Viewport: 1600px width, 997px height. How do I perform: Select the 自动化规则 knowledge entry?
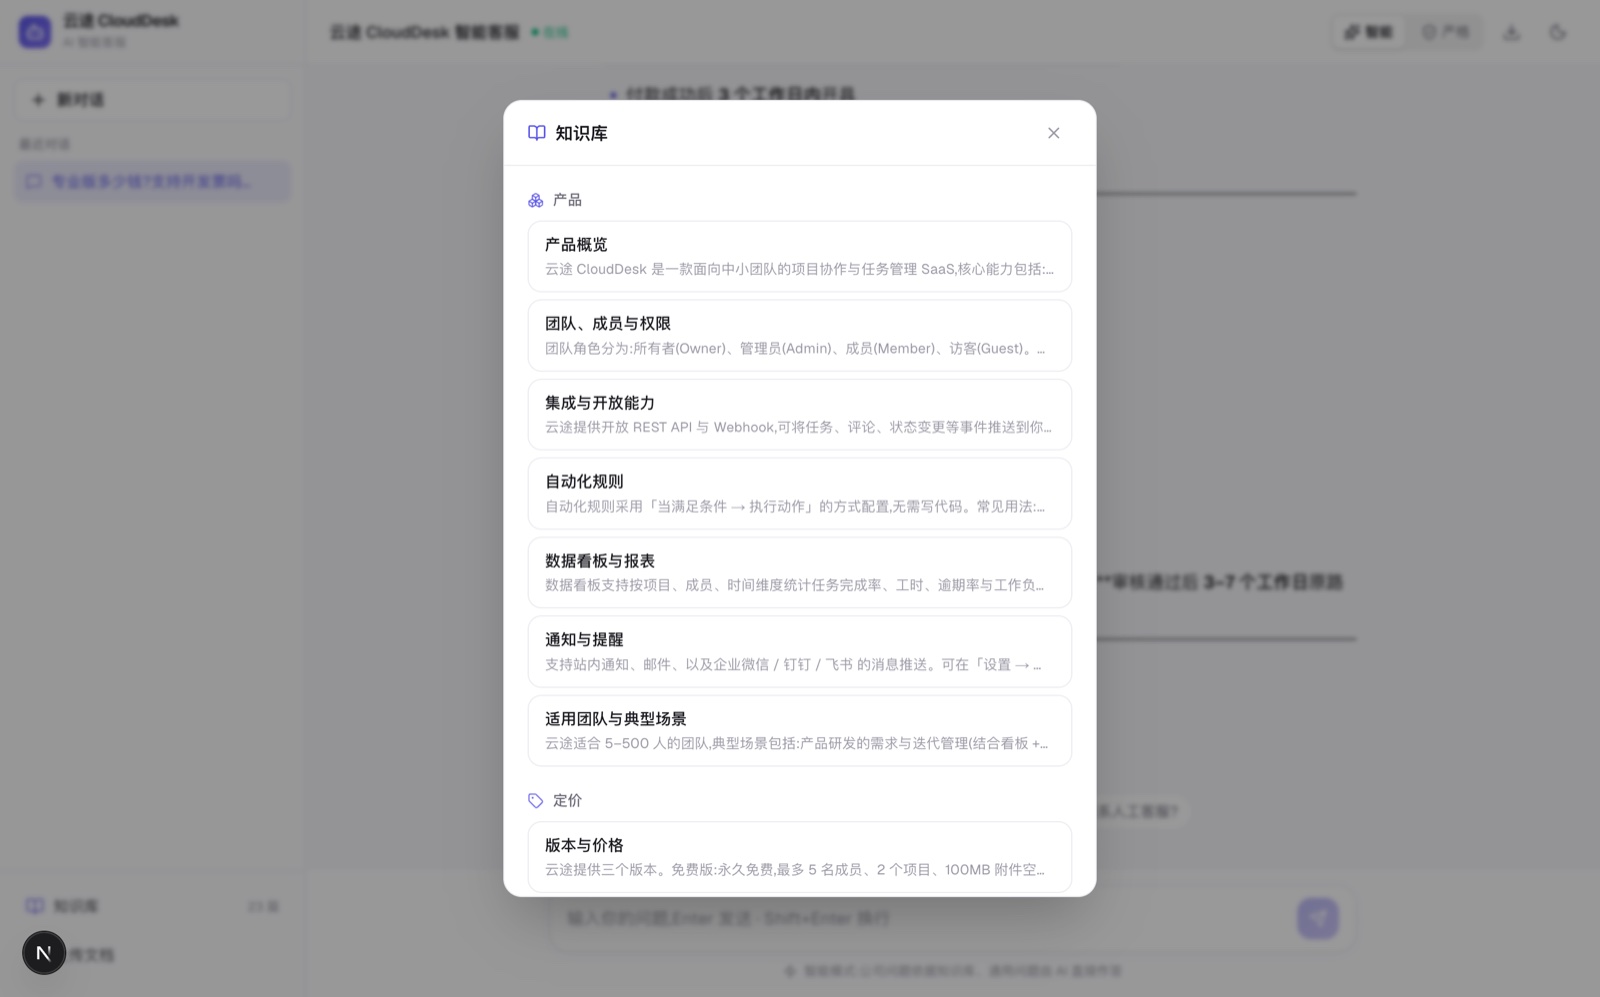pos(800,493)
